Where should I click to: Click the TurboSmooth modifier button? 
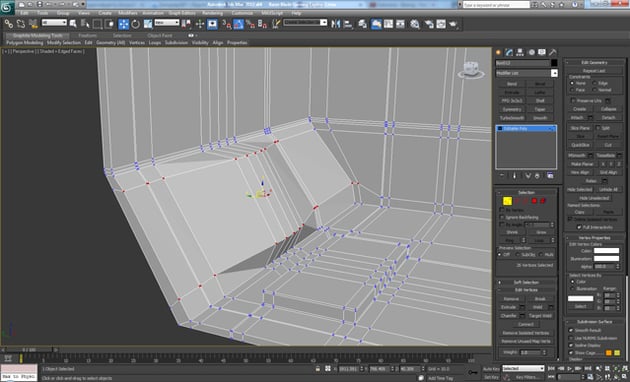click(511, 118)
